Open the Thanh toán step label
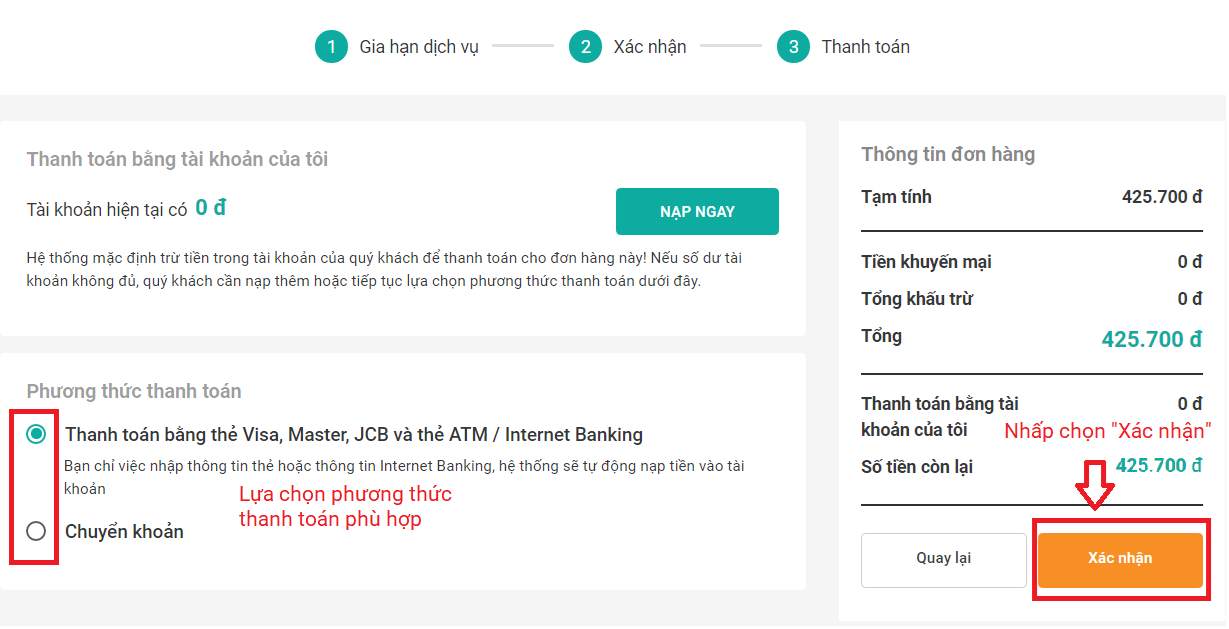The image size is (1229, 629). 866,47
